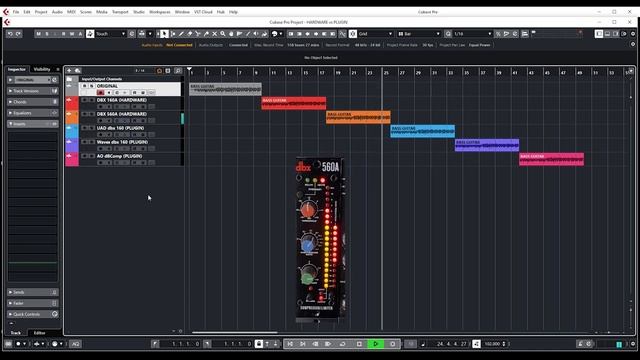Select the blue BASS GUITAR clip

click(x=422, y=131)
